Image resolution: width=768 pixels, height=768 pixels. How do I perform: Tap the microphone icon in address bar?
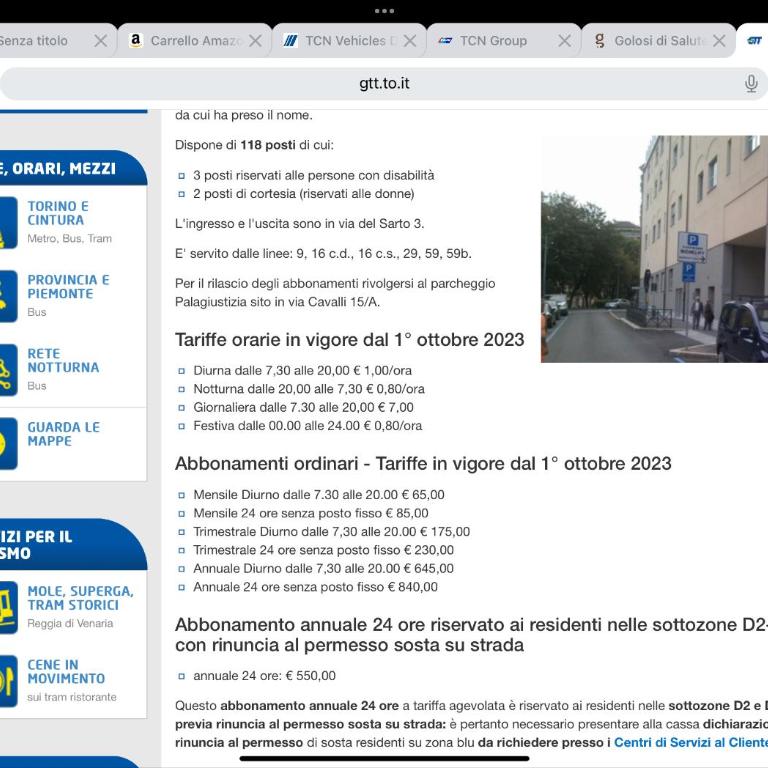pos(750,83)
